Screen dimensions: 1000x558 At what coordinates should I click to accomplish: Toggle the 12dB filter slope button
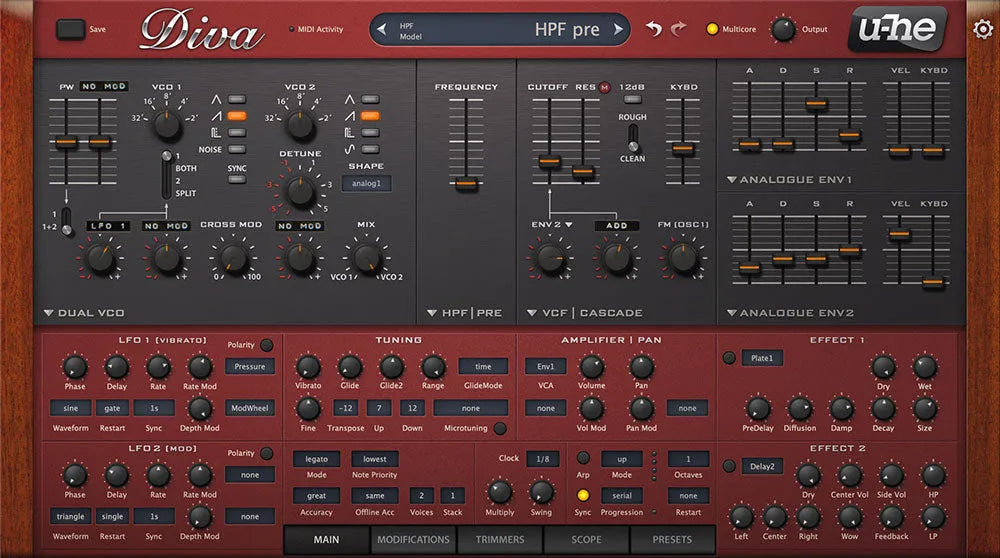tap(631, 87)
